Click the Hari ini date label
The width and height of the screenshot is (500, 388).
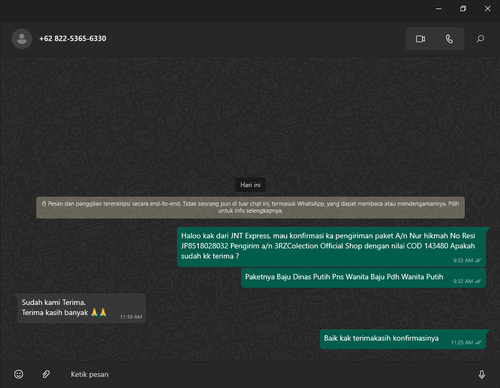point(250,185)
